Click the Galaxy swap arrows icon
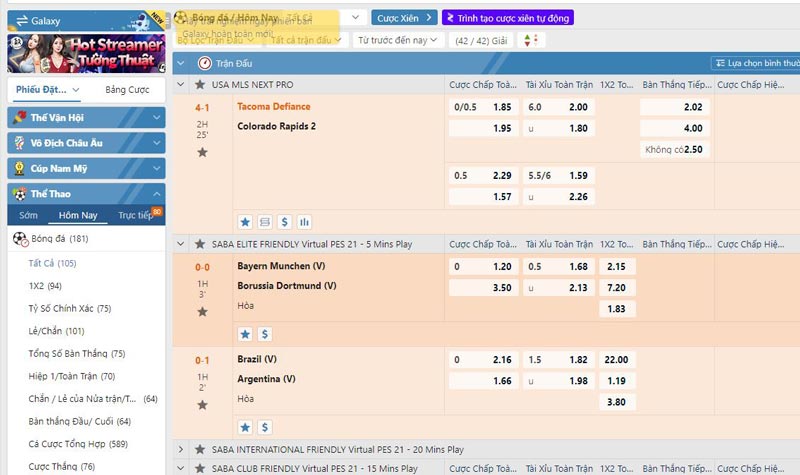Viewport: 800px width, 475px height. (x=22, y=20)
